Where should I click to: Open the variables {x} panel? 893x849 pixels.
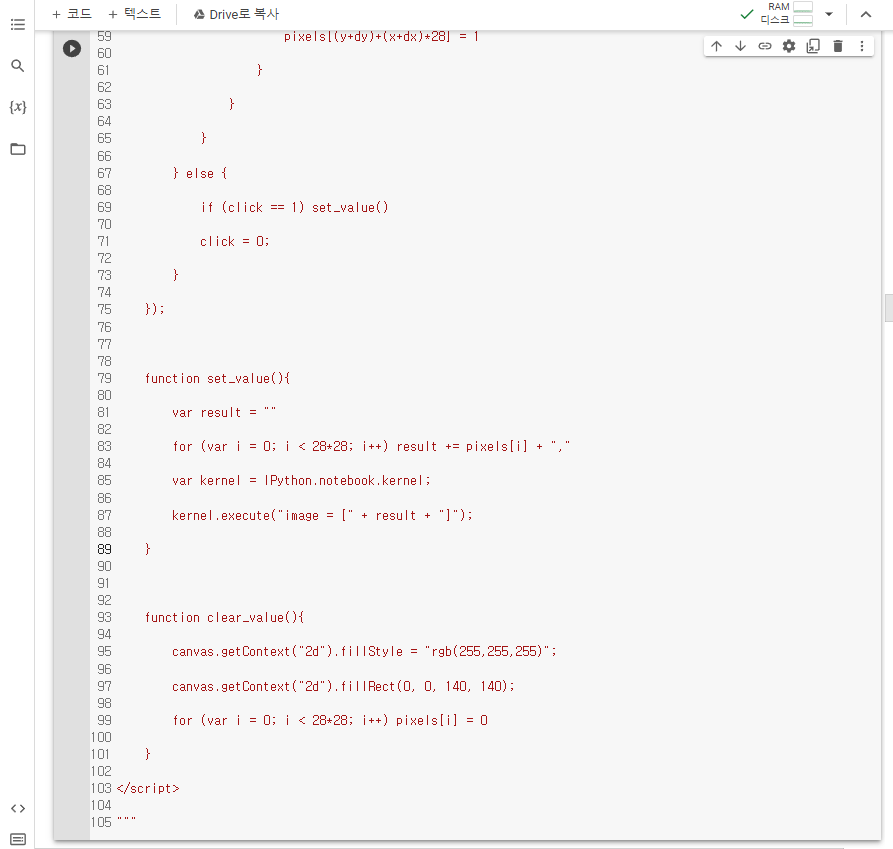click(x=18, y=107)
